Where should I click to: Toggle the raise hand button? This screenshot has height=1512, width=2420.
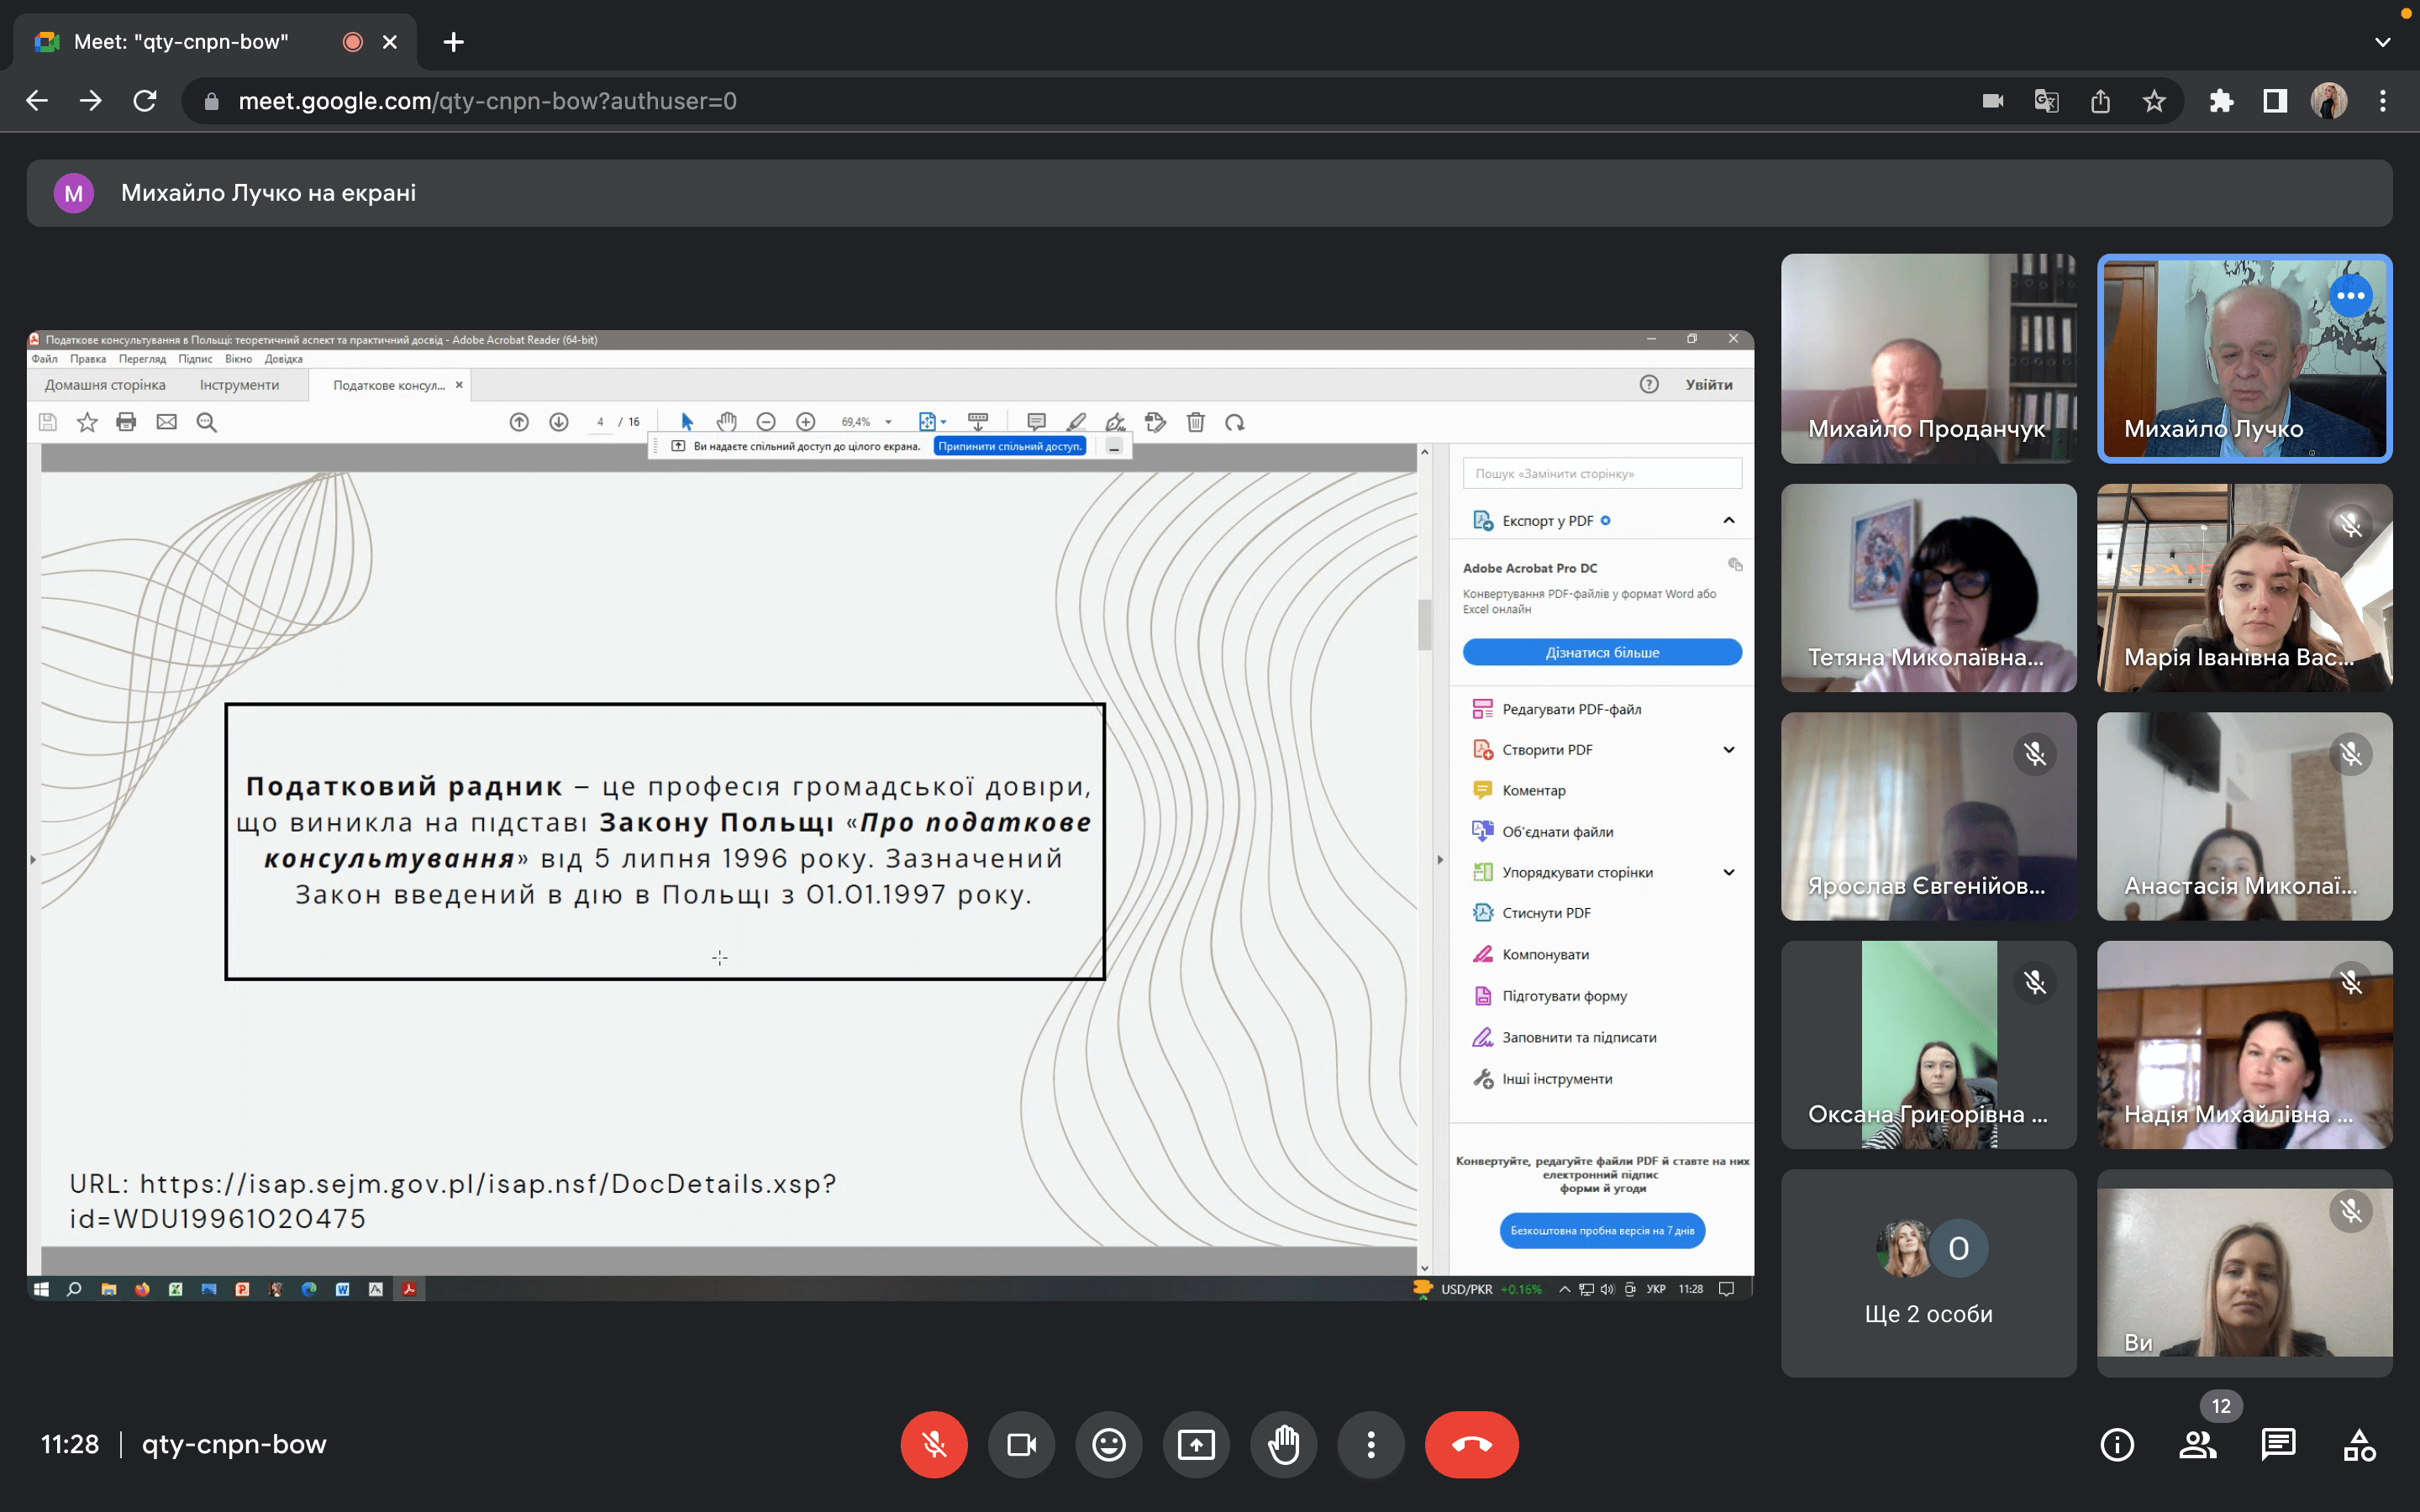coord(1283,1444)
